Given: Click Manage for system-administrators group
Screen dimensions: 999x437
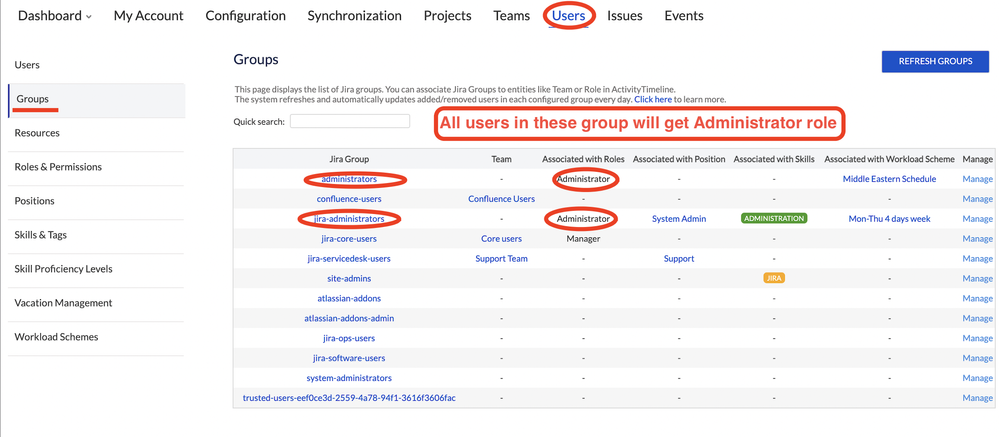Looking at the screenshot, I should click(x=977, y=378).
